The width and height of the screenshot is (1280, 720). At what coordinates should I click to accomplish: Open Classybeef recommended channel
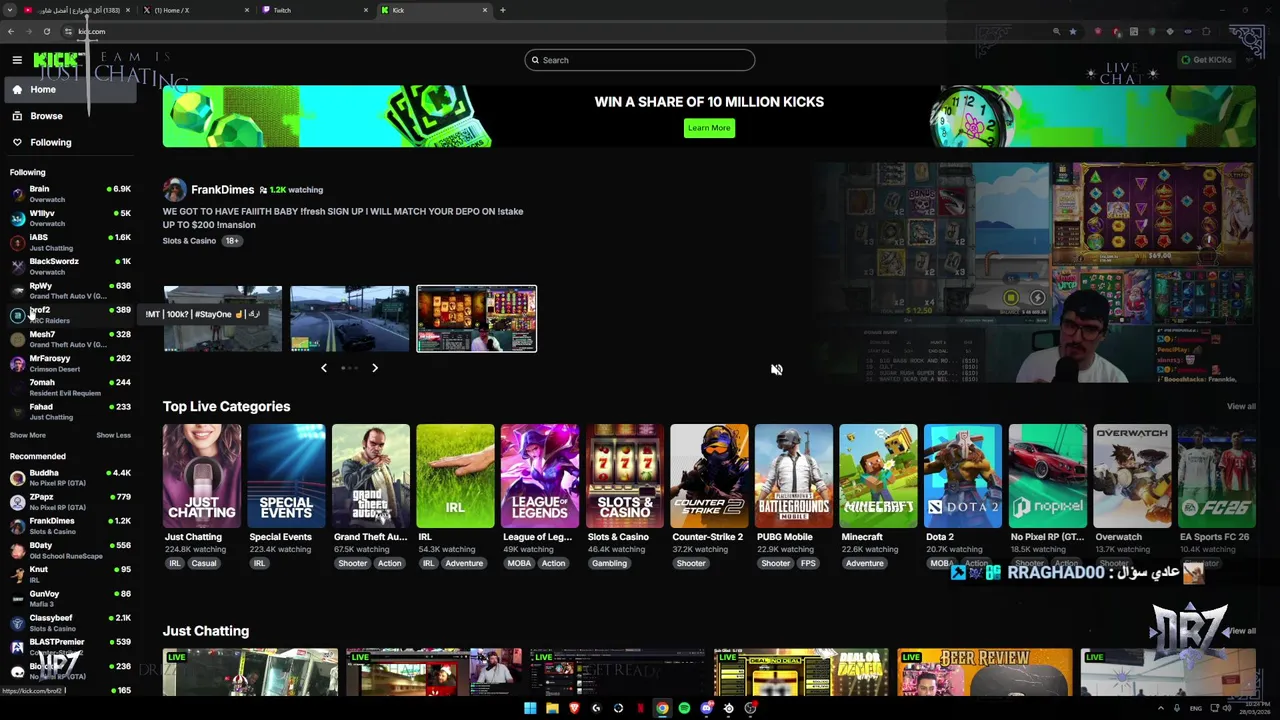coord(68,623)
